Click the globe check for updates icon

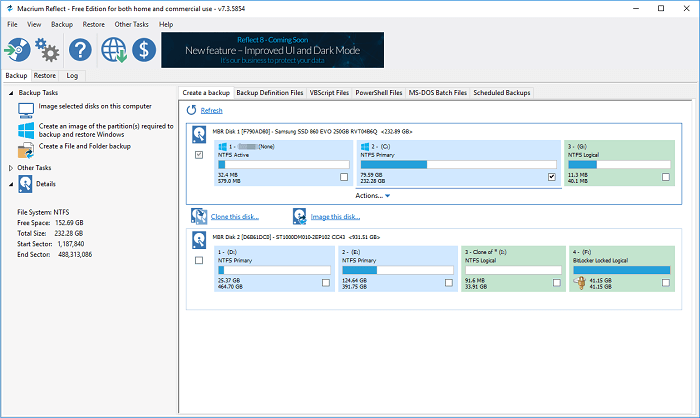(x=113, y=50)
